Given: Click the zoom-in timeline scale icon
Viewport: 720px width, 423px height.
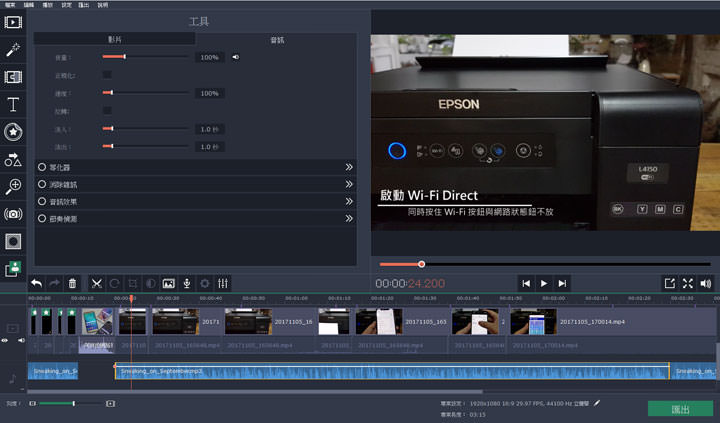Looking at the screenshot, I should click(110, 403).
